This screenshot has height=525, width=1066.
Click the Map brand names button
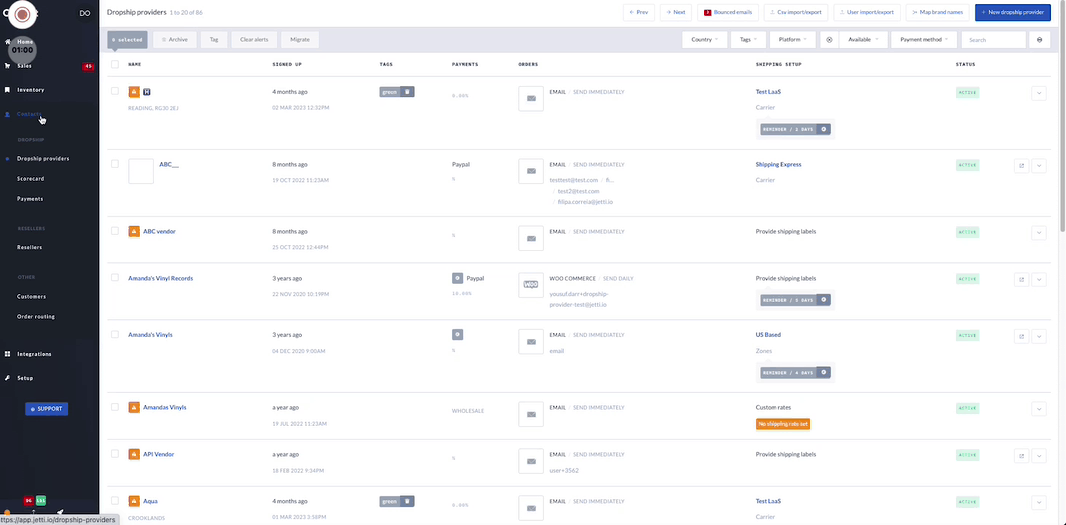point(937,12)
